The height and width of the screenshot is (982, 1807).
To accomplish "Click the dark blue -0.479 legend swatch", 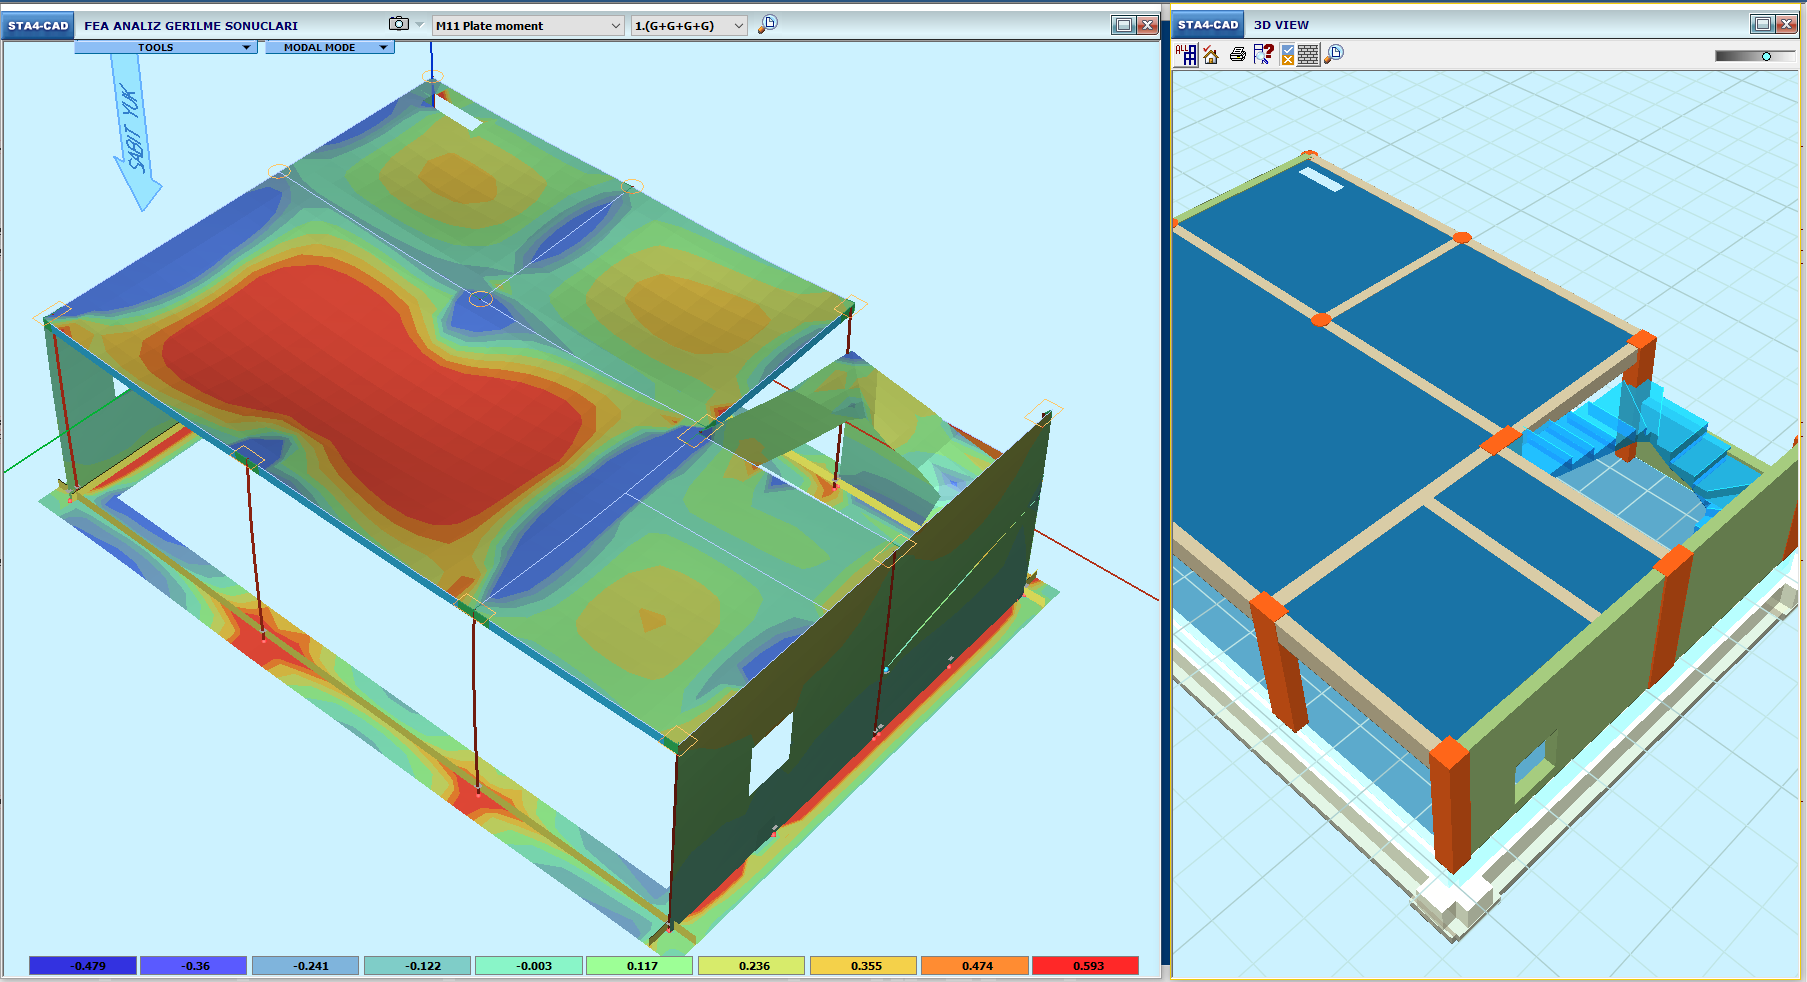I will point(82,966).
